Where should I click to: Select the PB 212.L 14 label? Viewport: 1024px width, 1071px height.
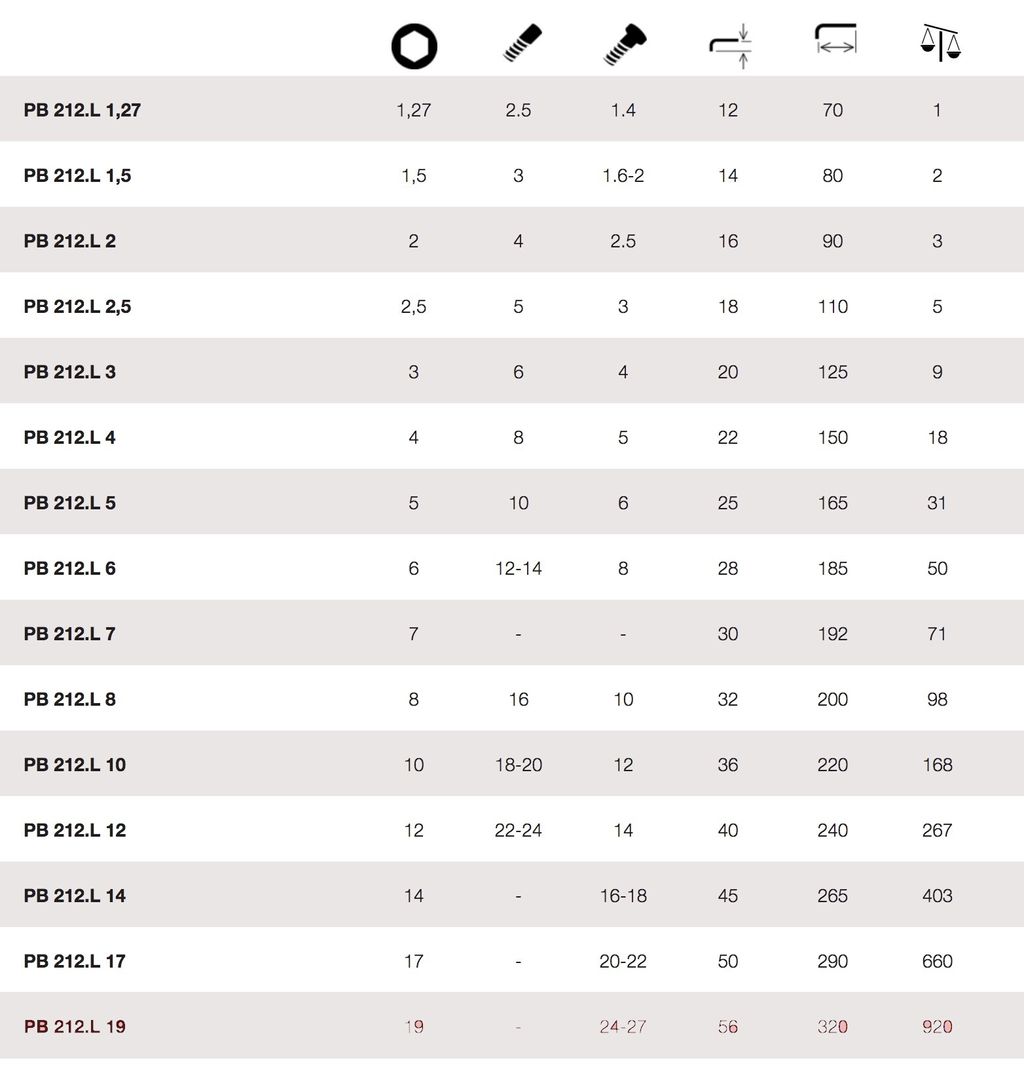(75, 896)
